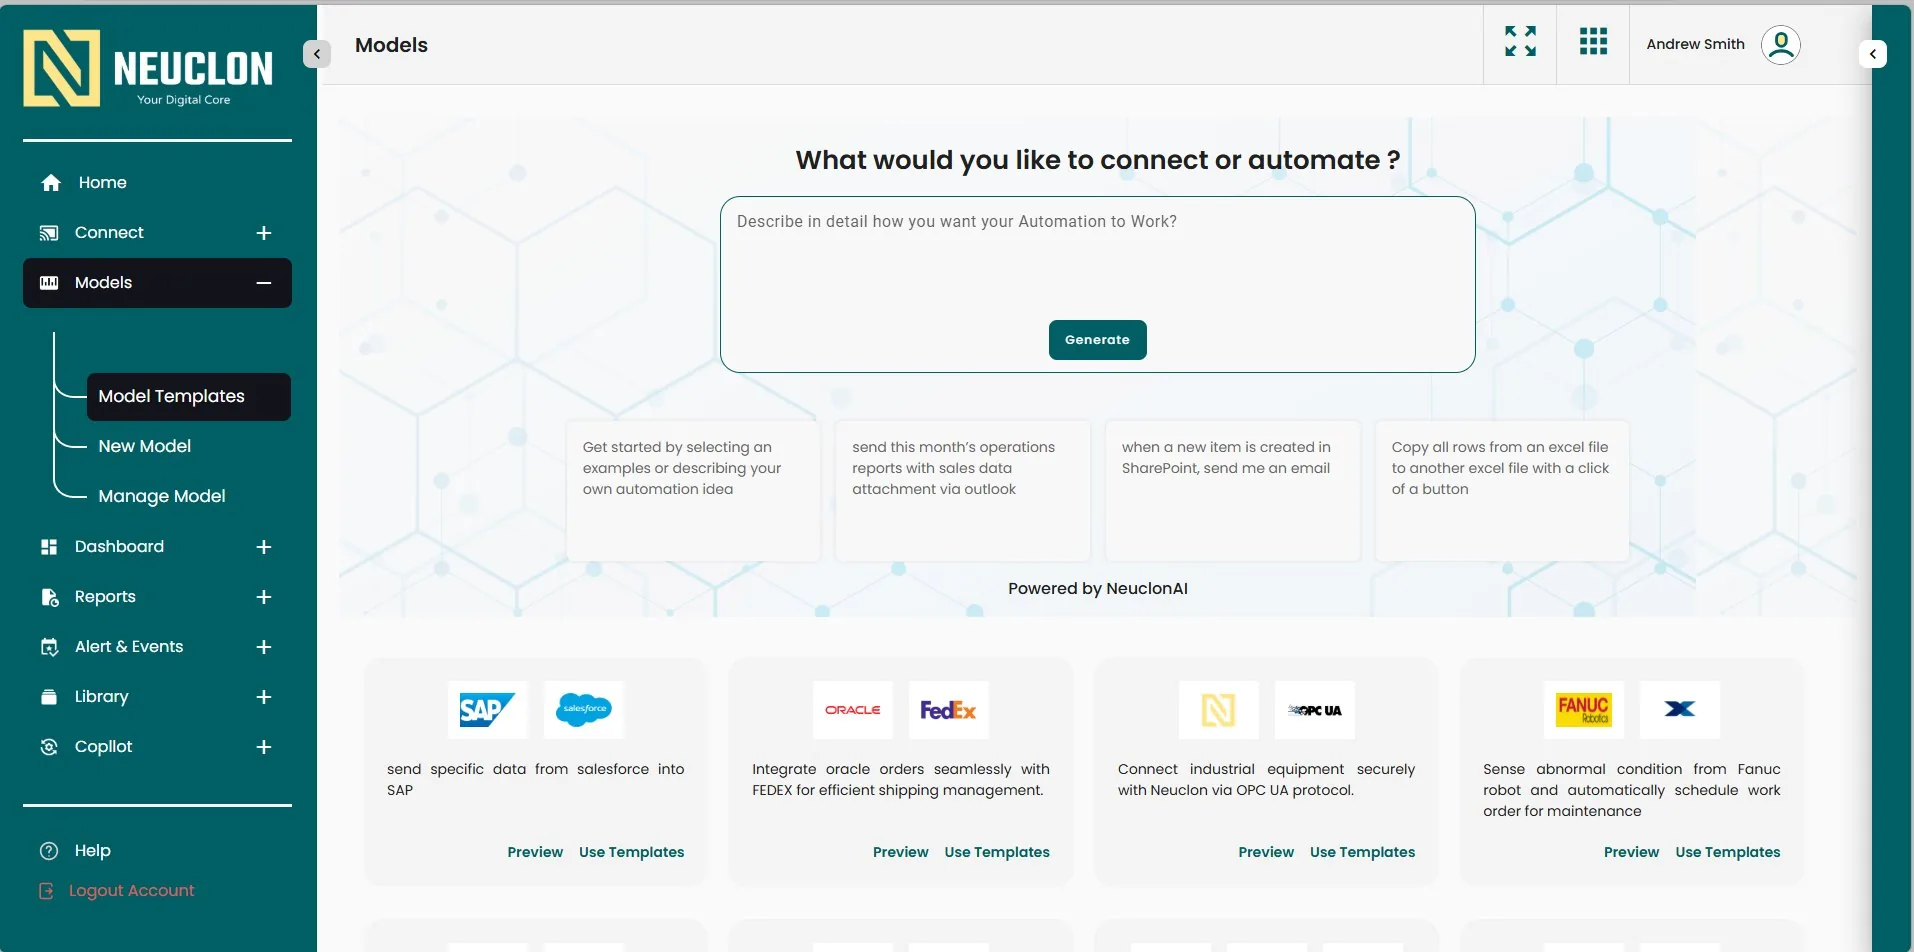Open Help in the sidebar
The width and height of the screenshot is (1914, 952).
(92, 851)
